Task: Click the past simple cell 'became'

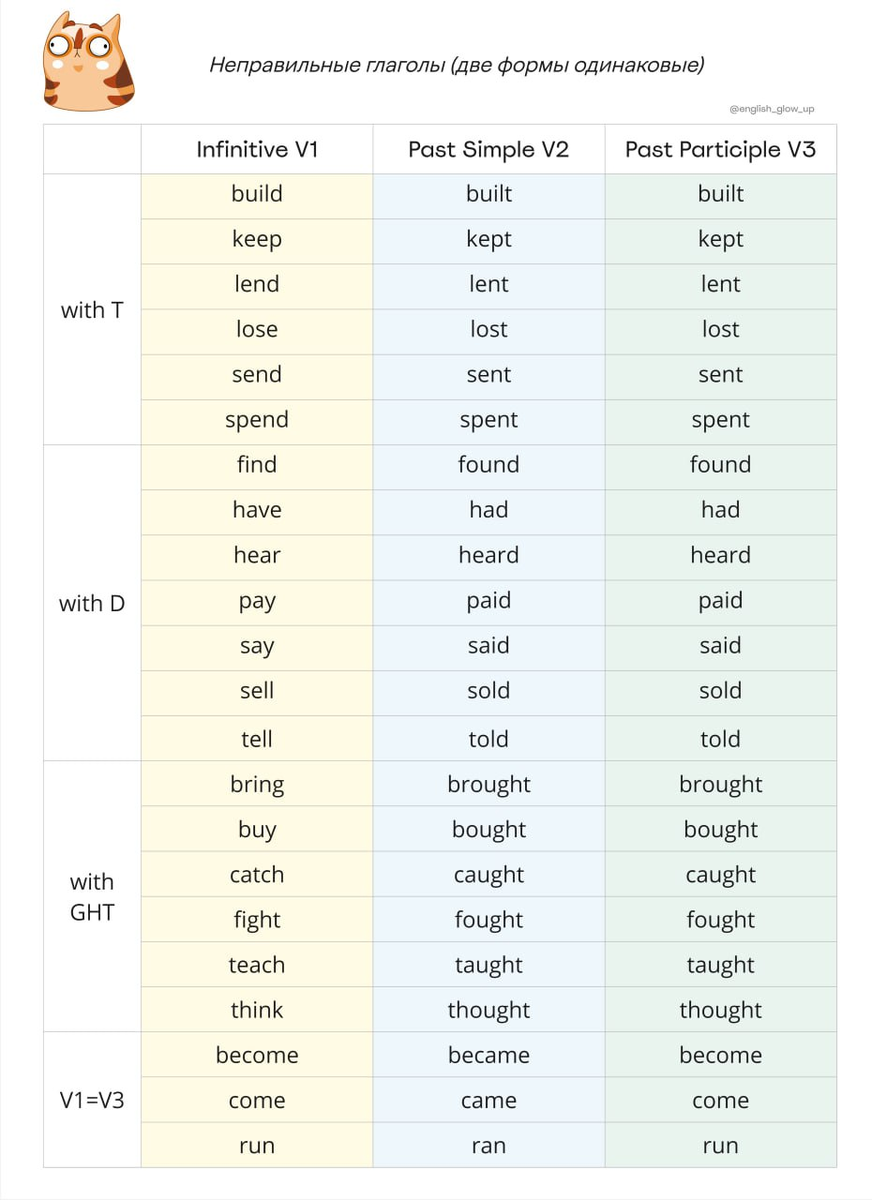Action: (x=489, y=1055)
